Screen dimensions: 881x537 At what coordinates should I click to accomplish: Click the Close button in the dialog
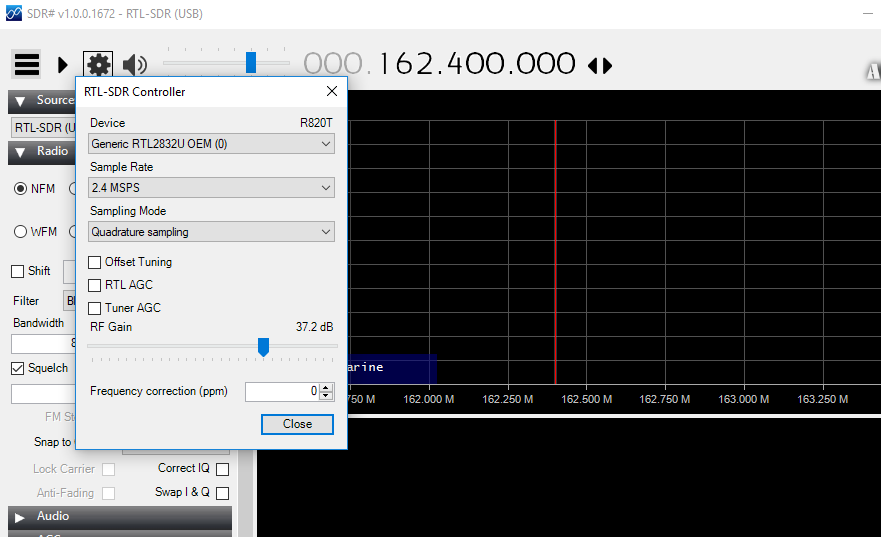[297, 424]
